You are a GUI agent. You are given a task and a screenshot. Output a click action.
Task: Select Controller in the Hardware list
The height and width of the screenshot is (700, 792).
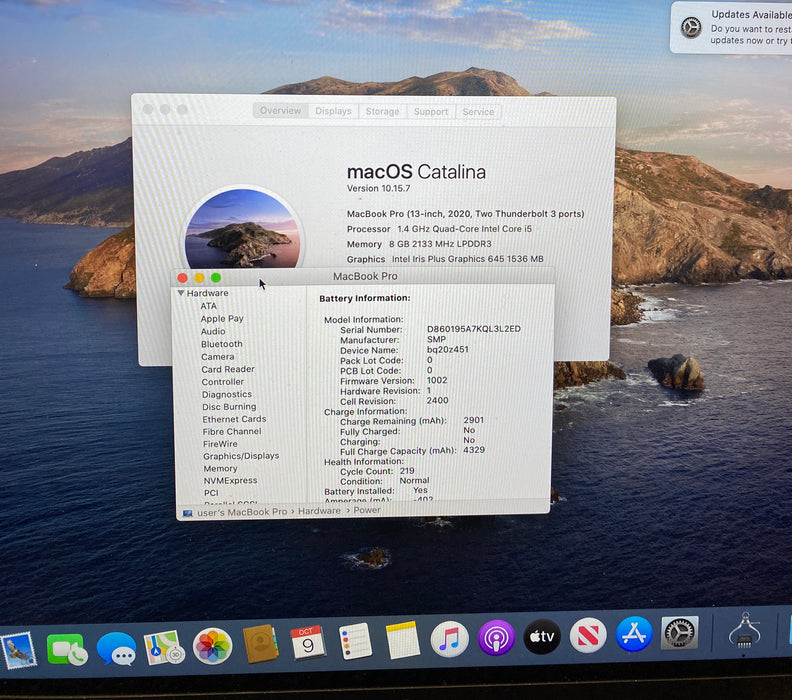(x=223, y=382)
